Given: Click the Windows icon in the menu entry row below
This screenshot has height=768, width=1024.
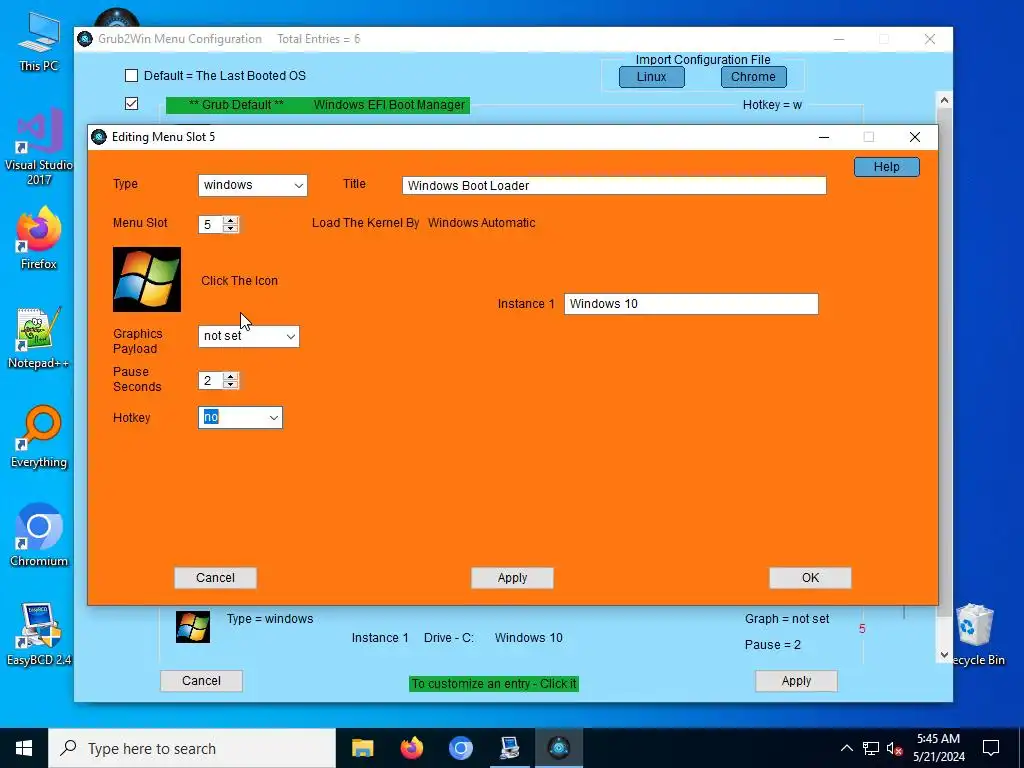Looking at the screenshot, I should (193, 627).
